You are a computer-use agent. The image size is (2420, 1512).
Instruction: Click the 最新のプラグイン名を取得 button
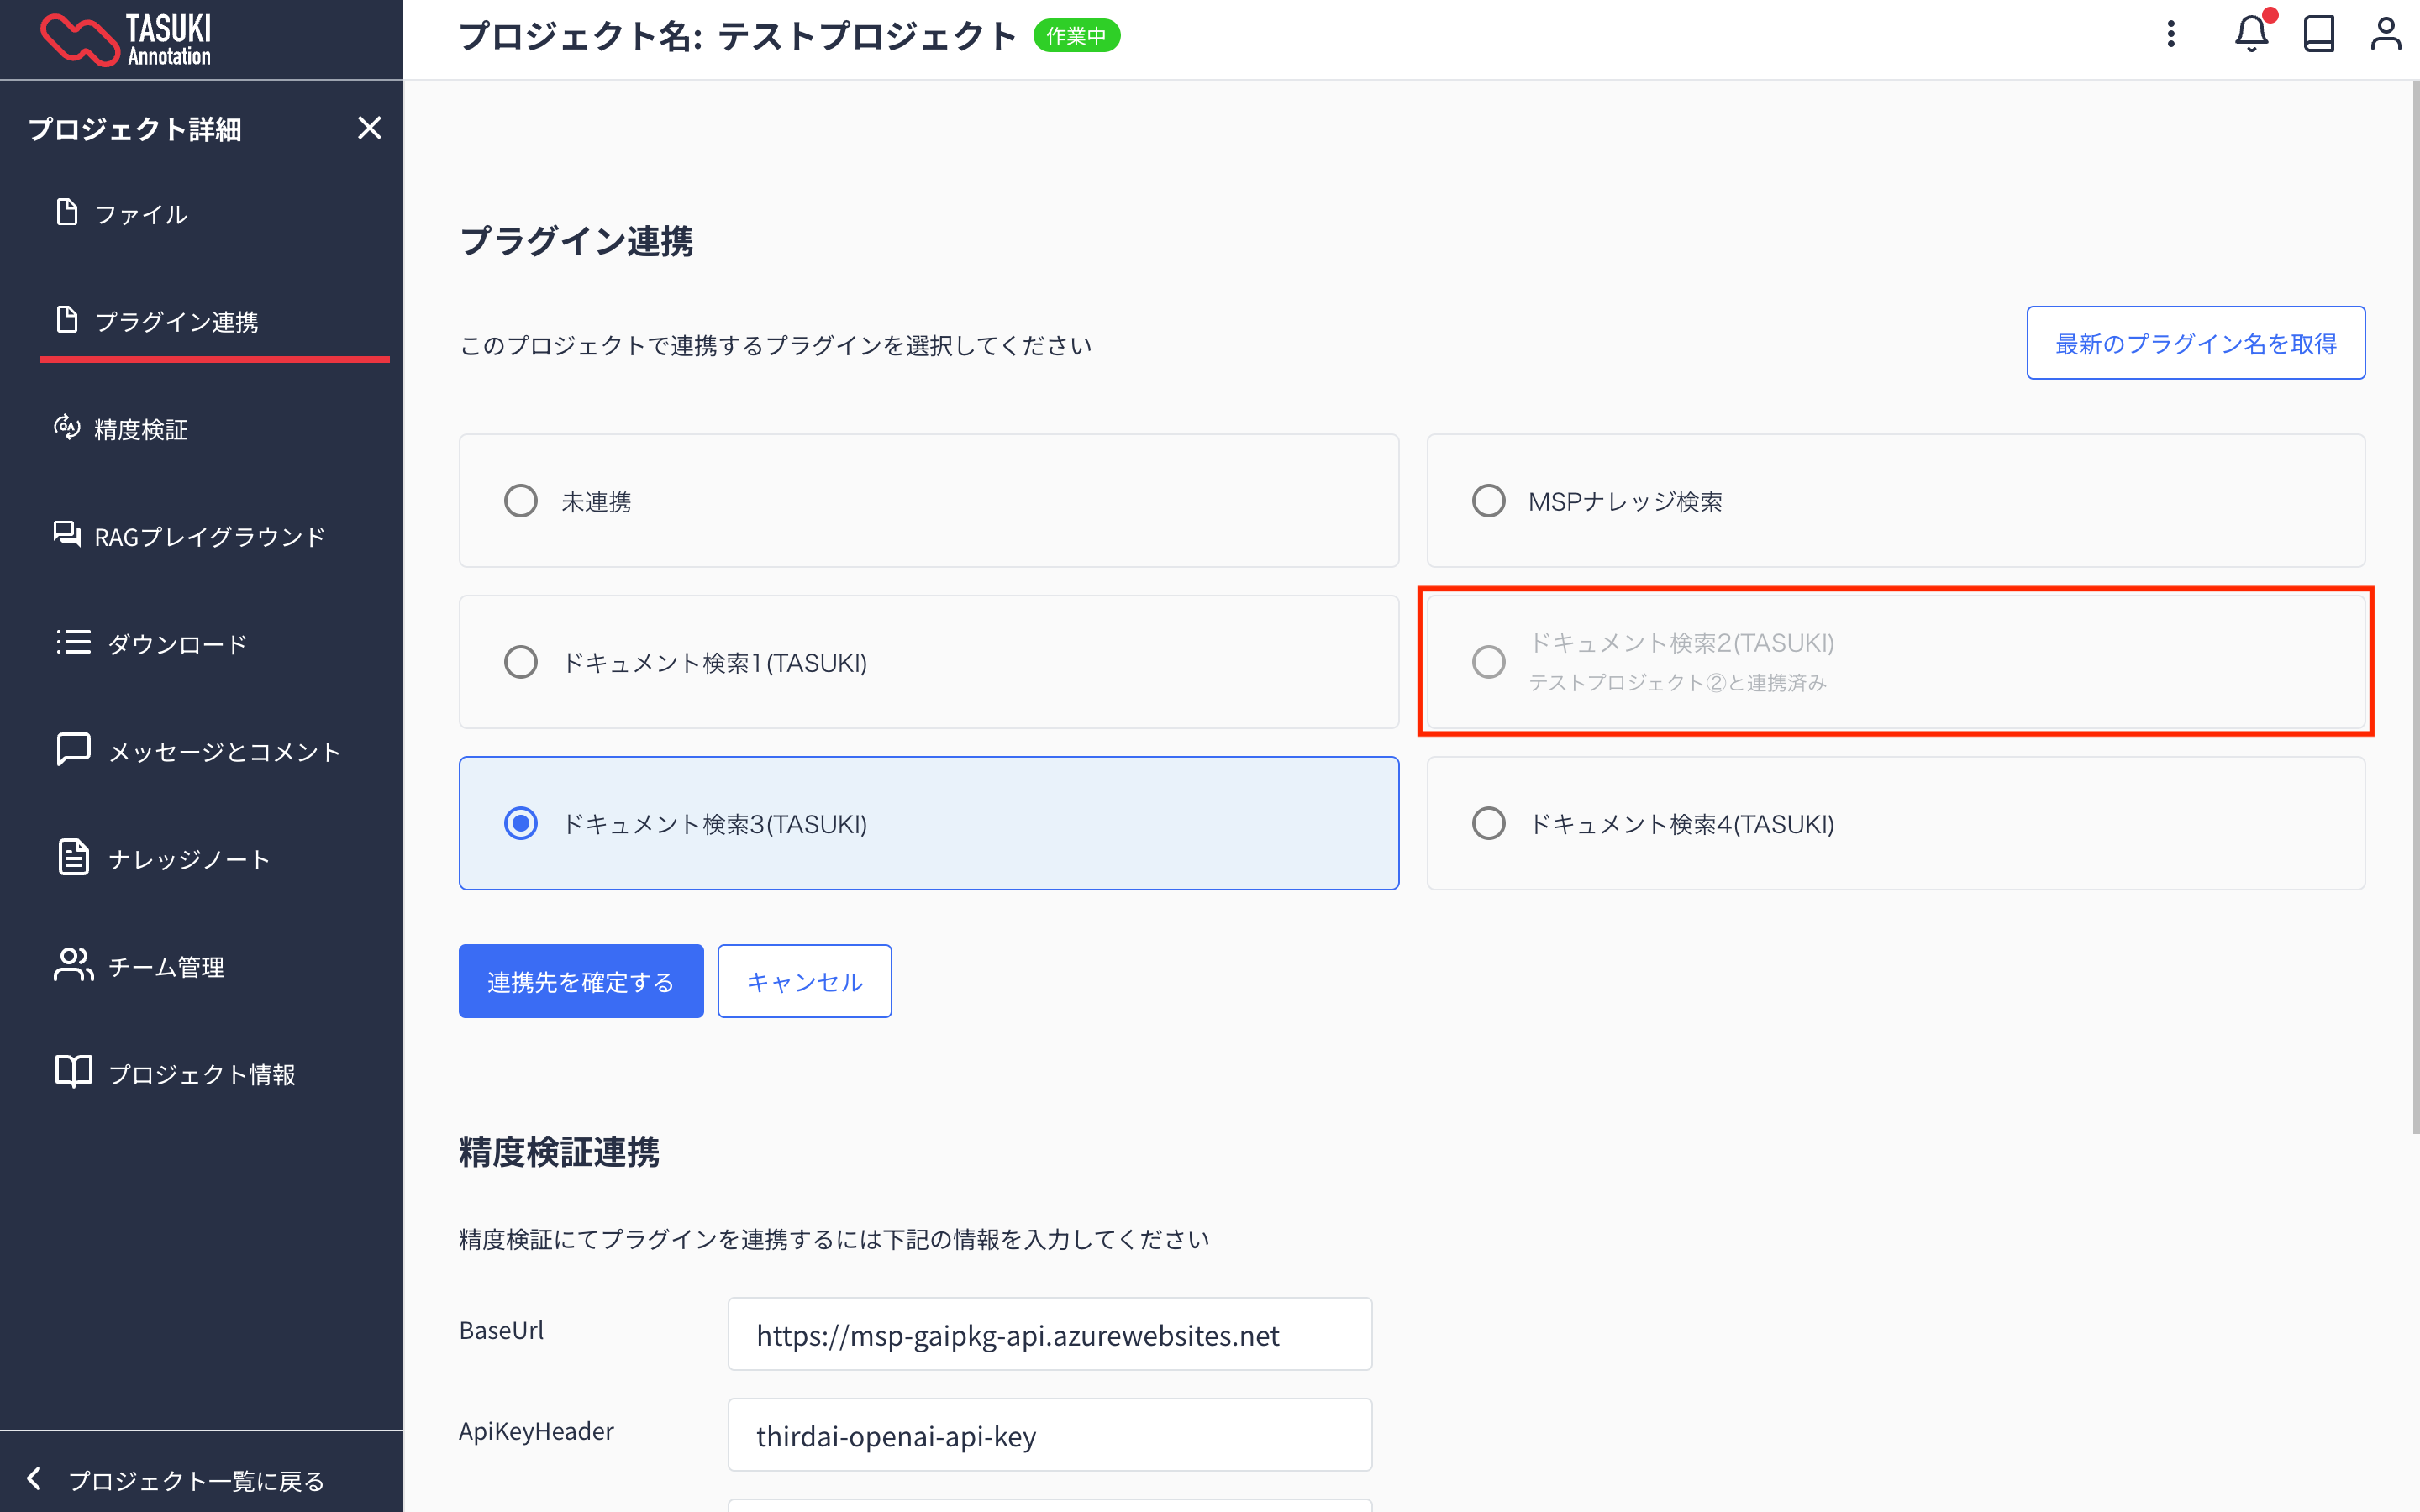2195,343
